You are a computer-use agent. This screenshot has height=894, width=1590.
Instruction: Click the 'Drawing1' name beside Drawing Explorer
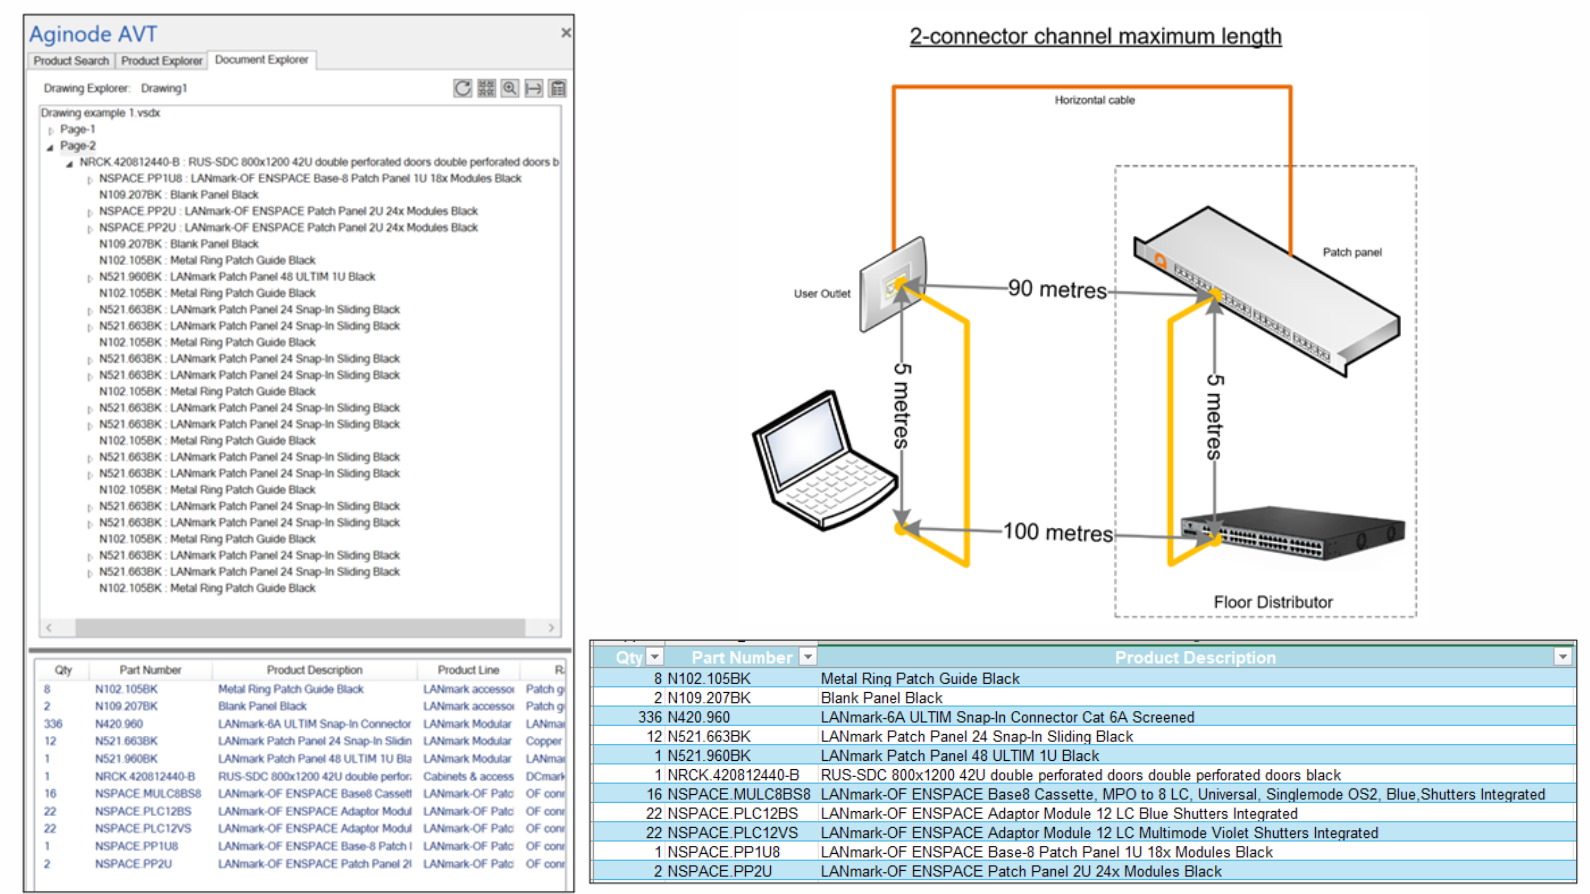(x=164, y=89)
